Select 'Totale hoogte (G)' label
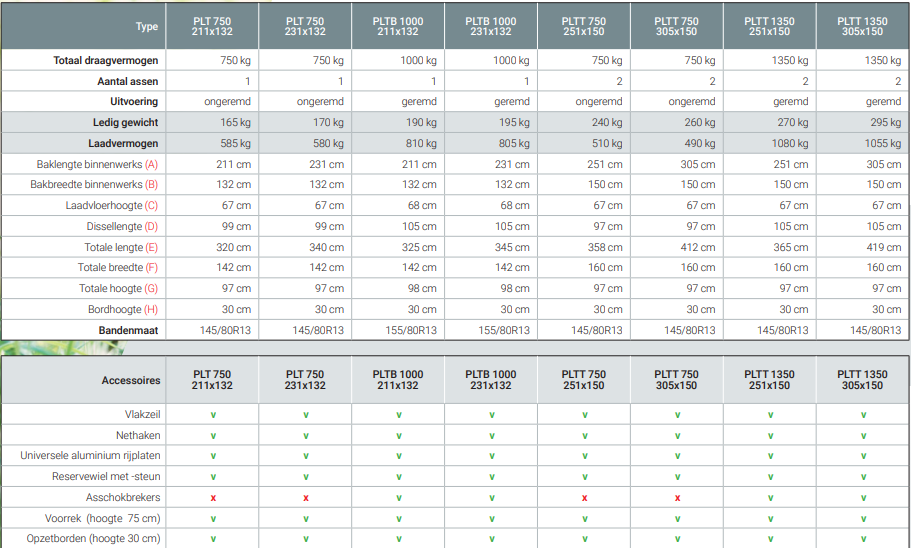The width and height of the screenshot is (911, 548). point(119,289)
